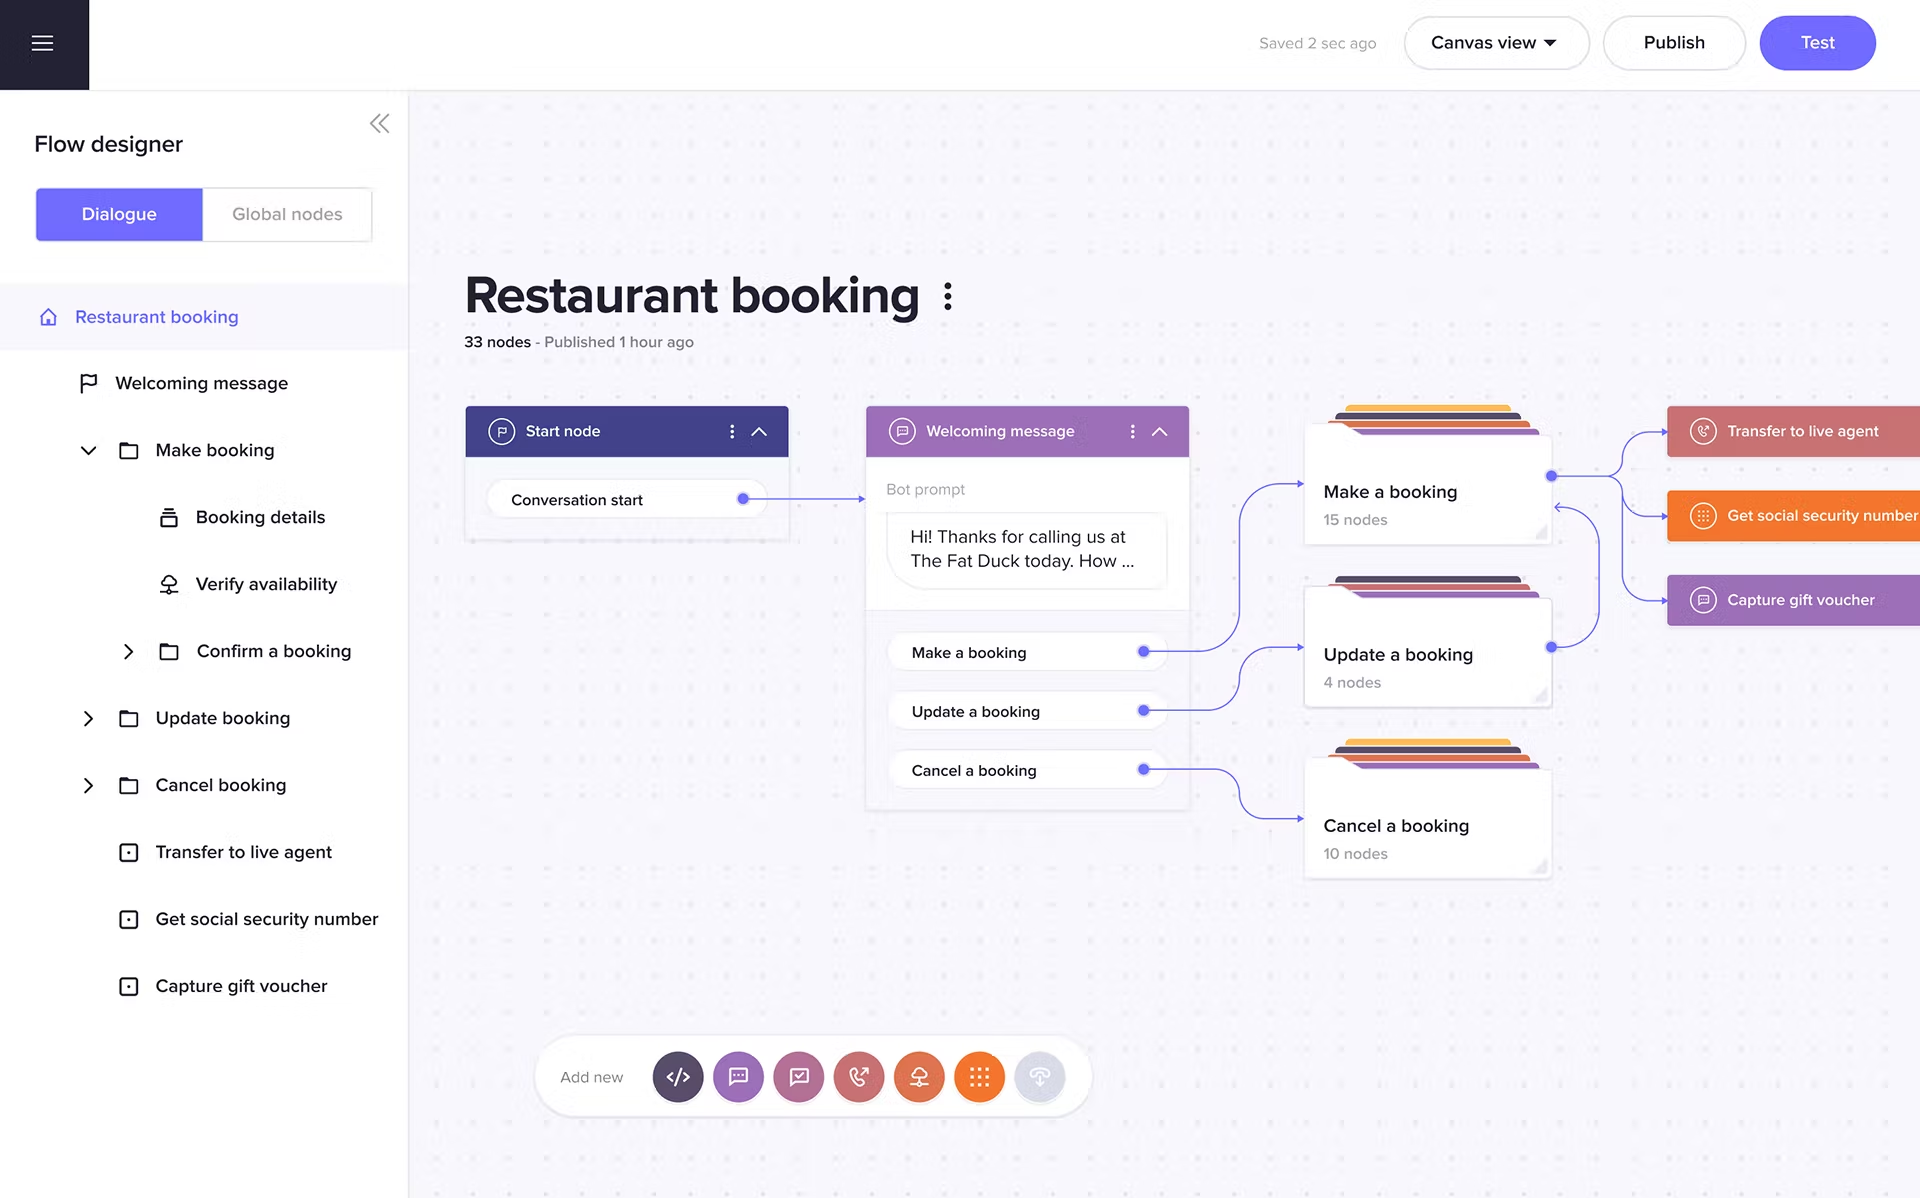Select the cloud integration node icon
This screenshot has width=1920, height=1198.
pos(919,1077)
